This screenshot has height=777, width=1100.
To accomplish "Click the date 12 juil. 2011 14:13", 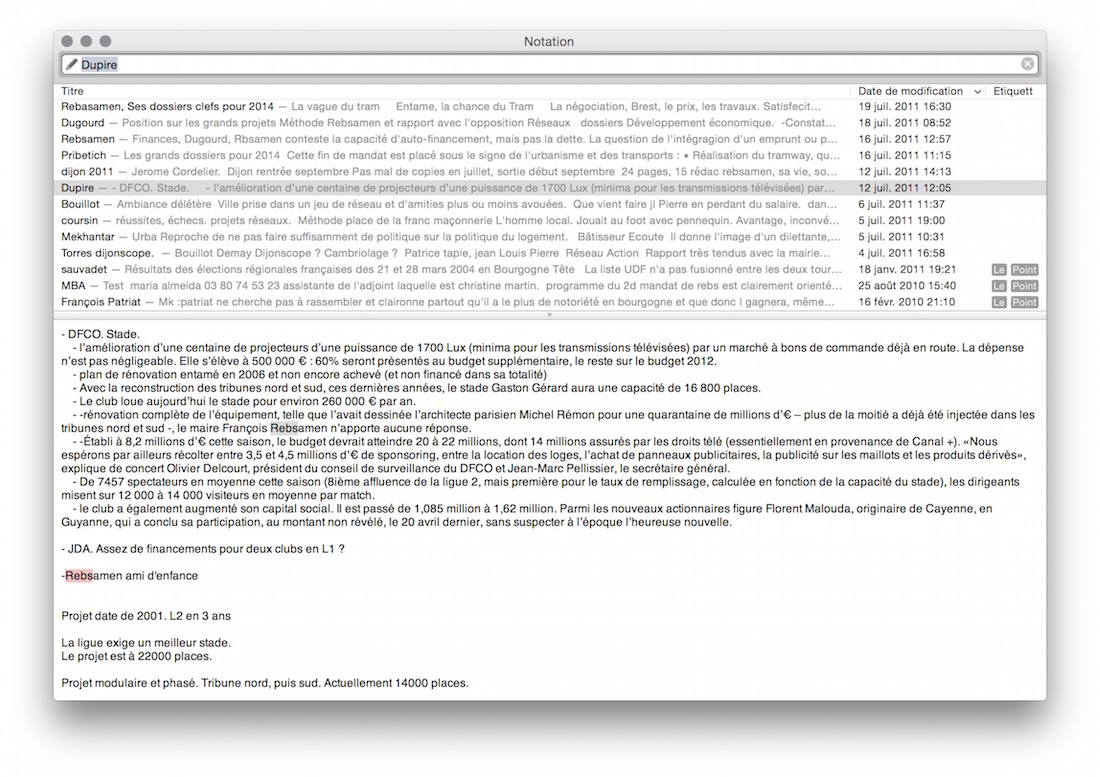I will (905, 171).
